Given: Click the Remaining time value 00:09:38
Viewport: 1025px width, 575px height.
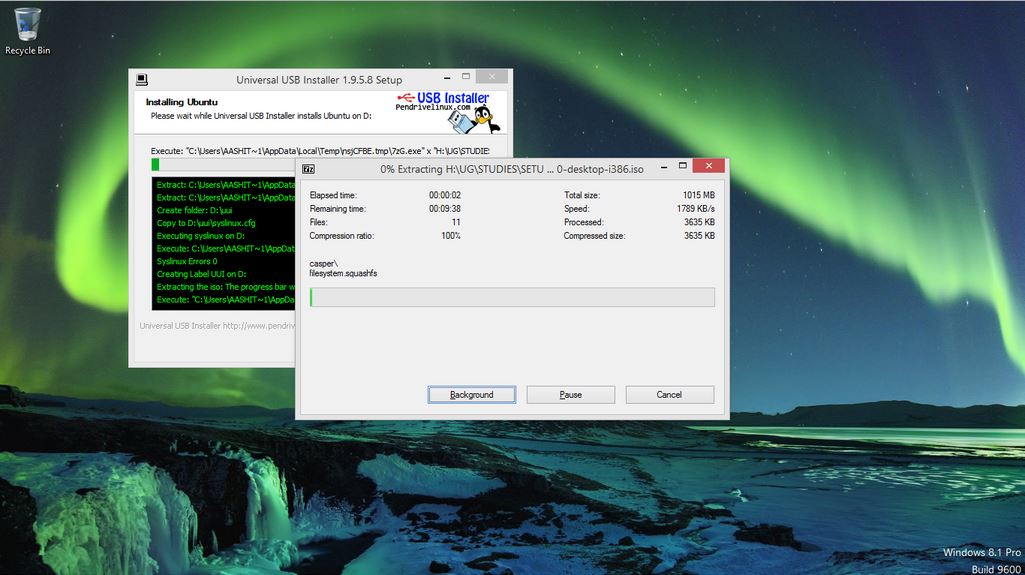Looking at the screenshot, I should click(x=445, y=209).
